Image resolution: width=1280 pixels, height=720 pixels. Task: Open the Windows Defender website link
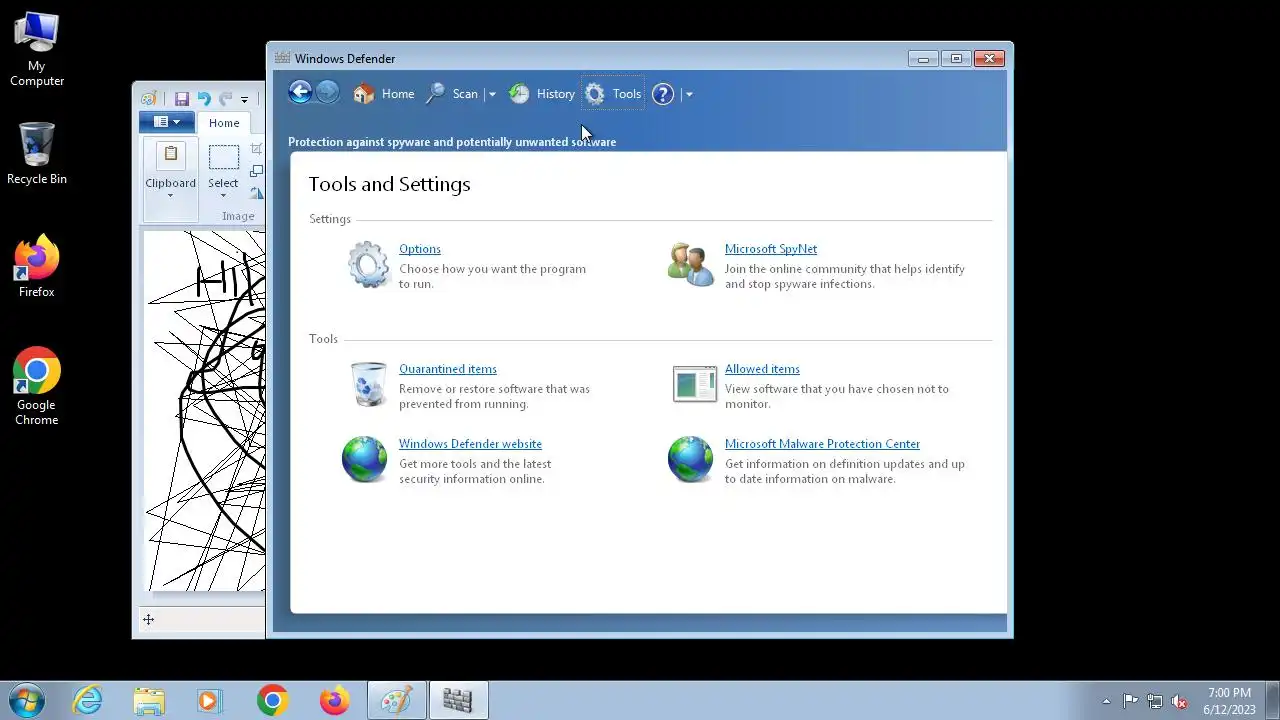pos(470,444)
